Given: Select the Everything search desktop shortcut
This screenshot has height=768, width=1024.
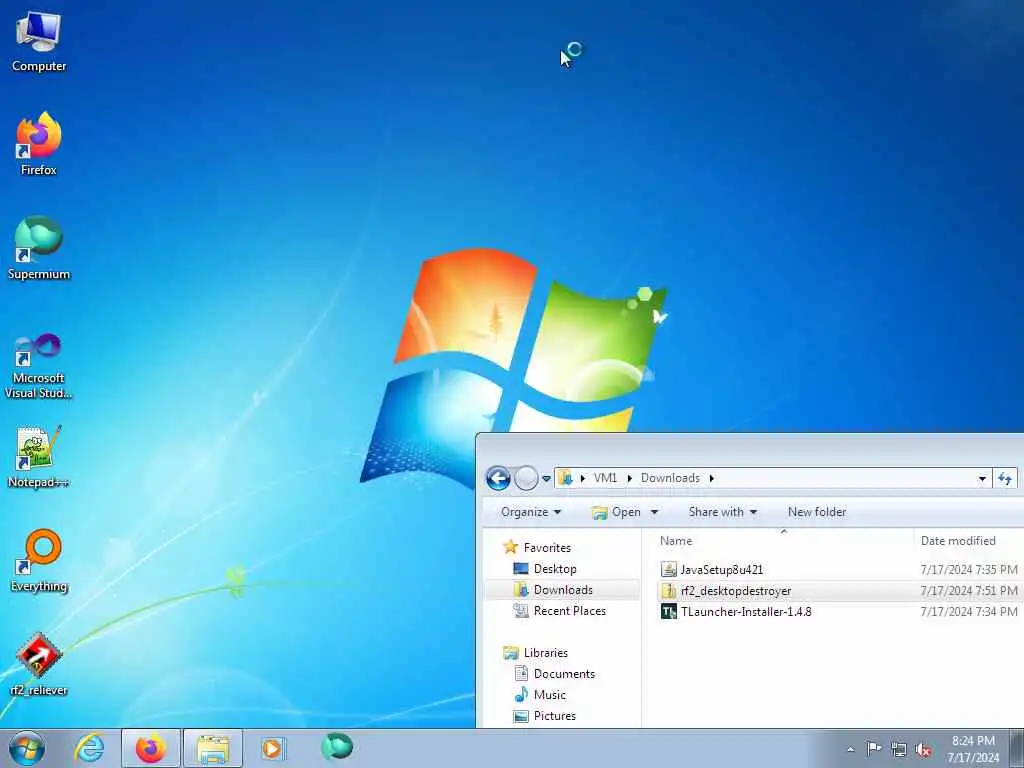Looking at the screenshot, I should click(39, 560).
